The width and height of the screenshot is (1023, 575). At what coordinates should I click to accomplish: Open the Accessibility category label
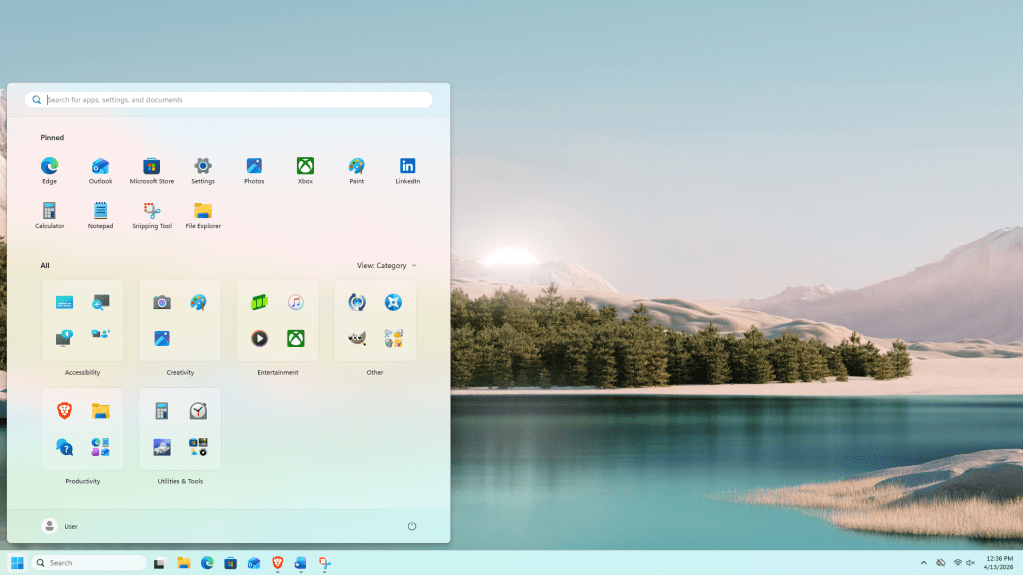82,373
